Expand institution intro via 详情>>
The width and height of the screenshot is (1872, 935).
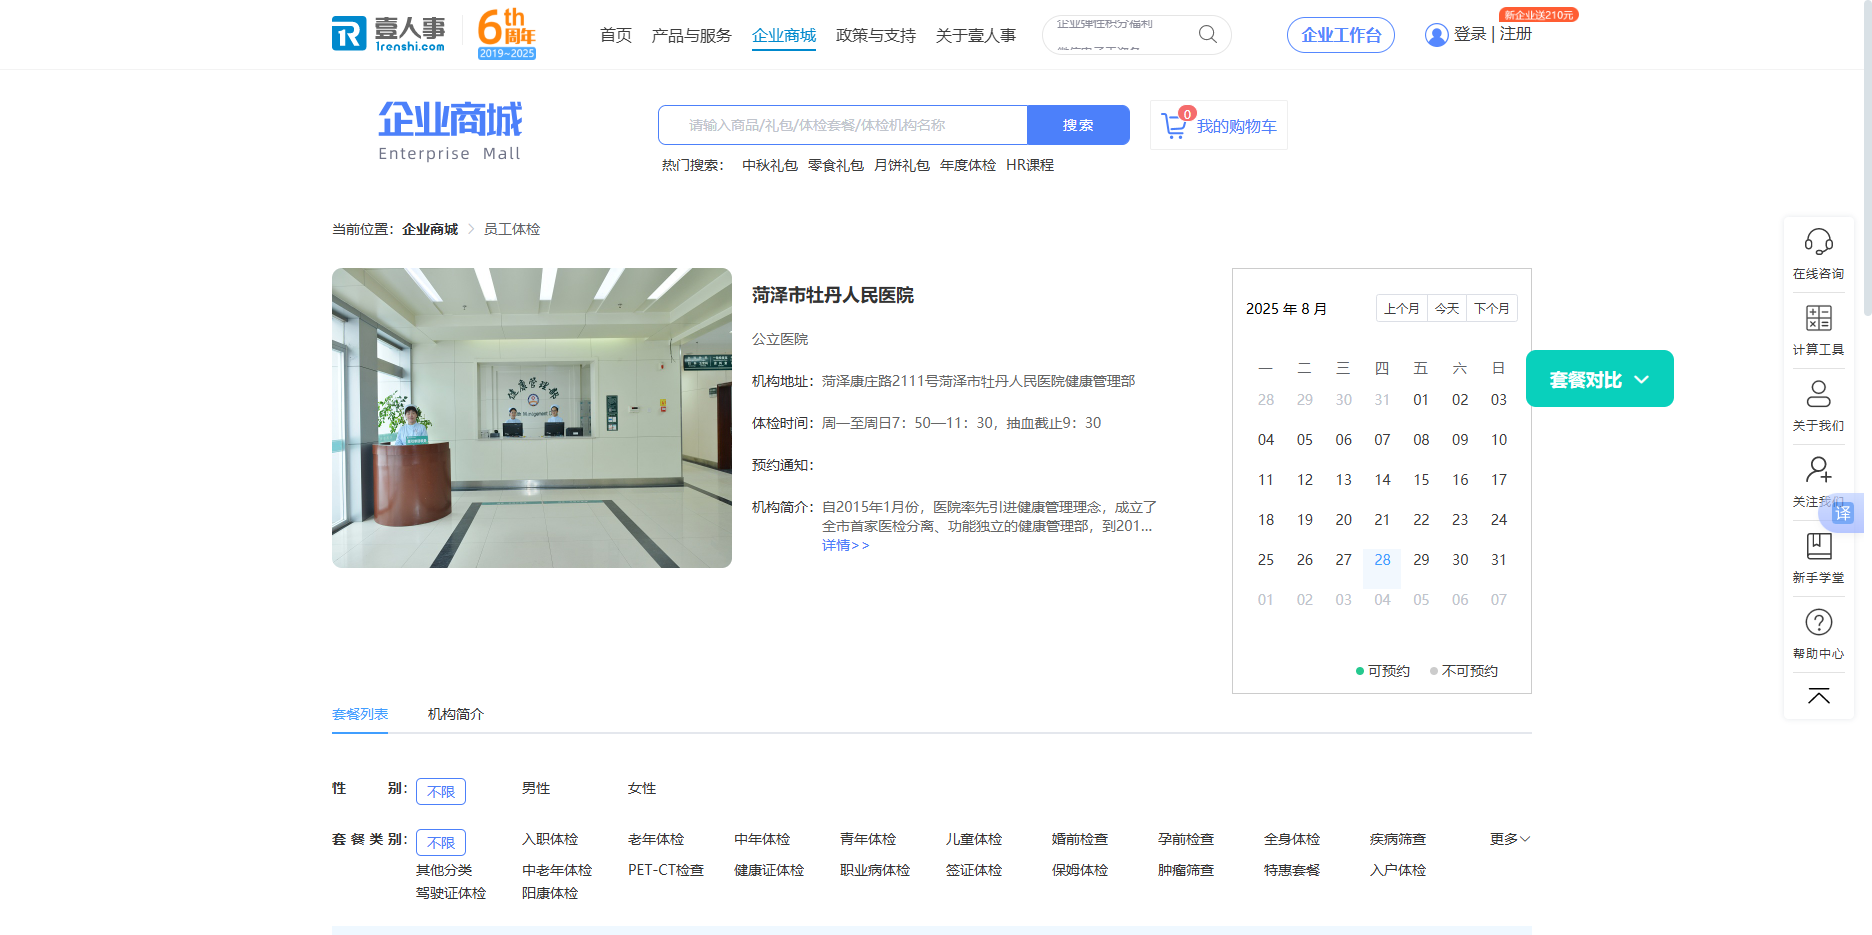(845, 545)
